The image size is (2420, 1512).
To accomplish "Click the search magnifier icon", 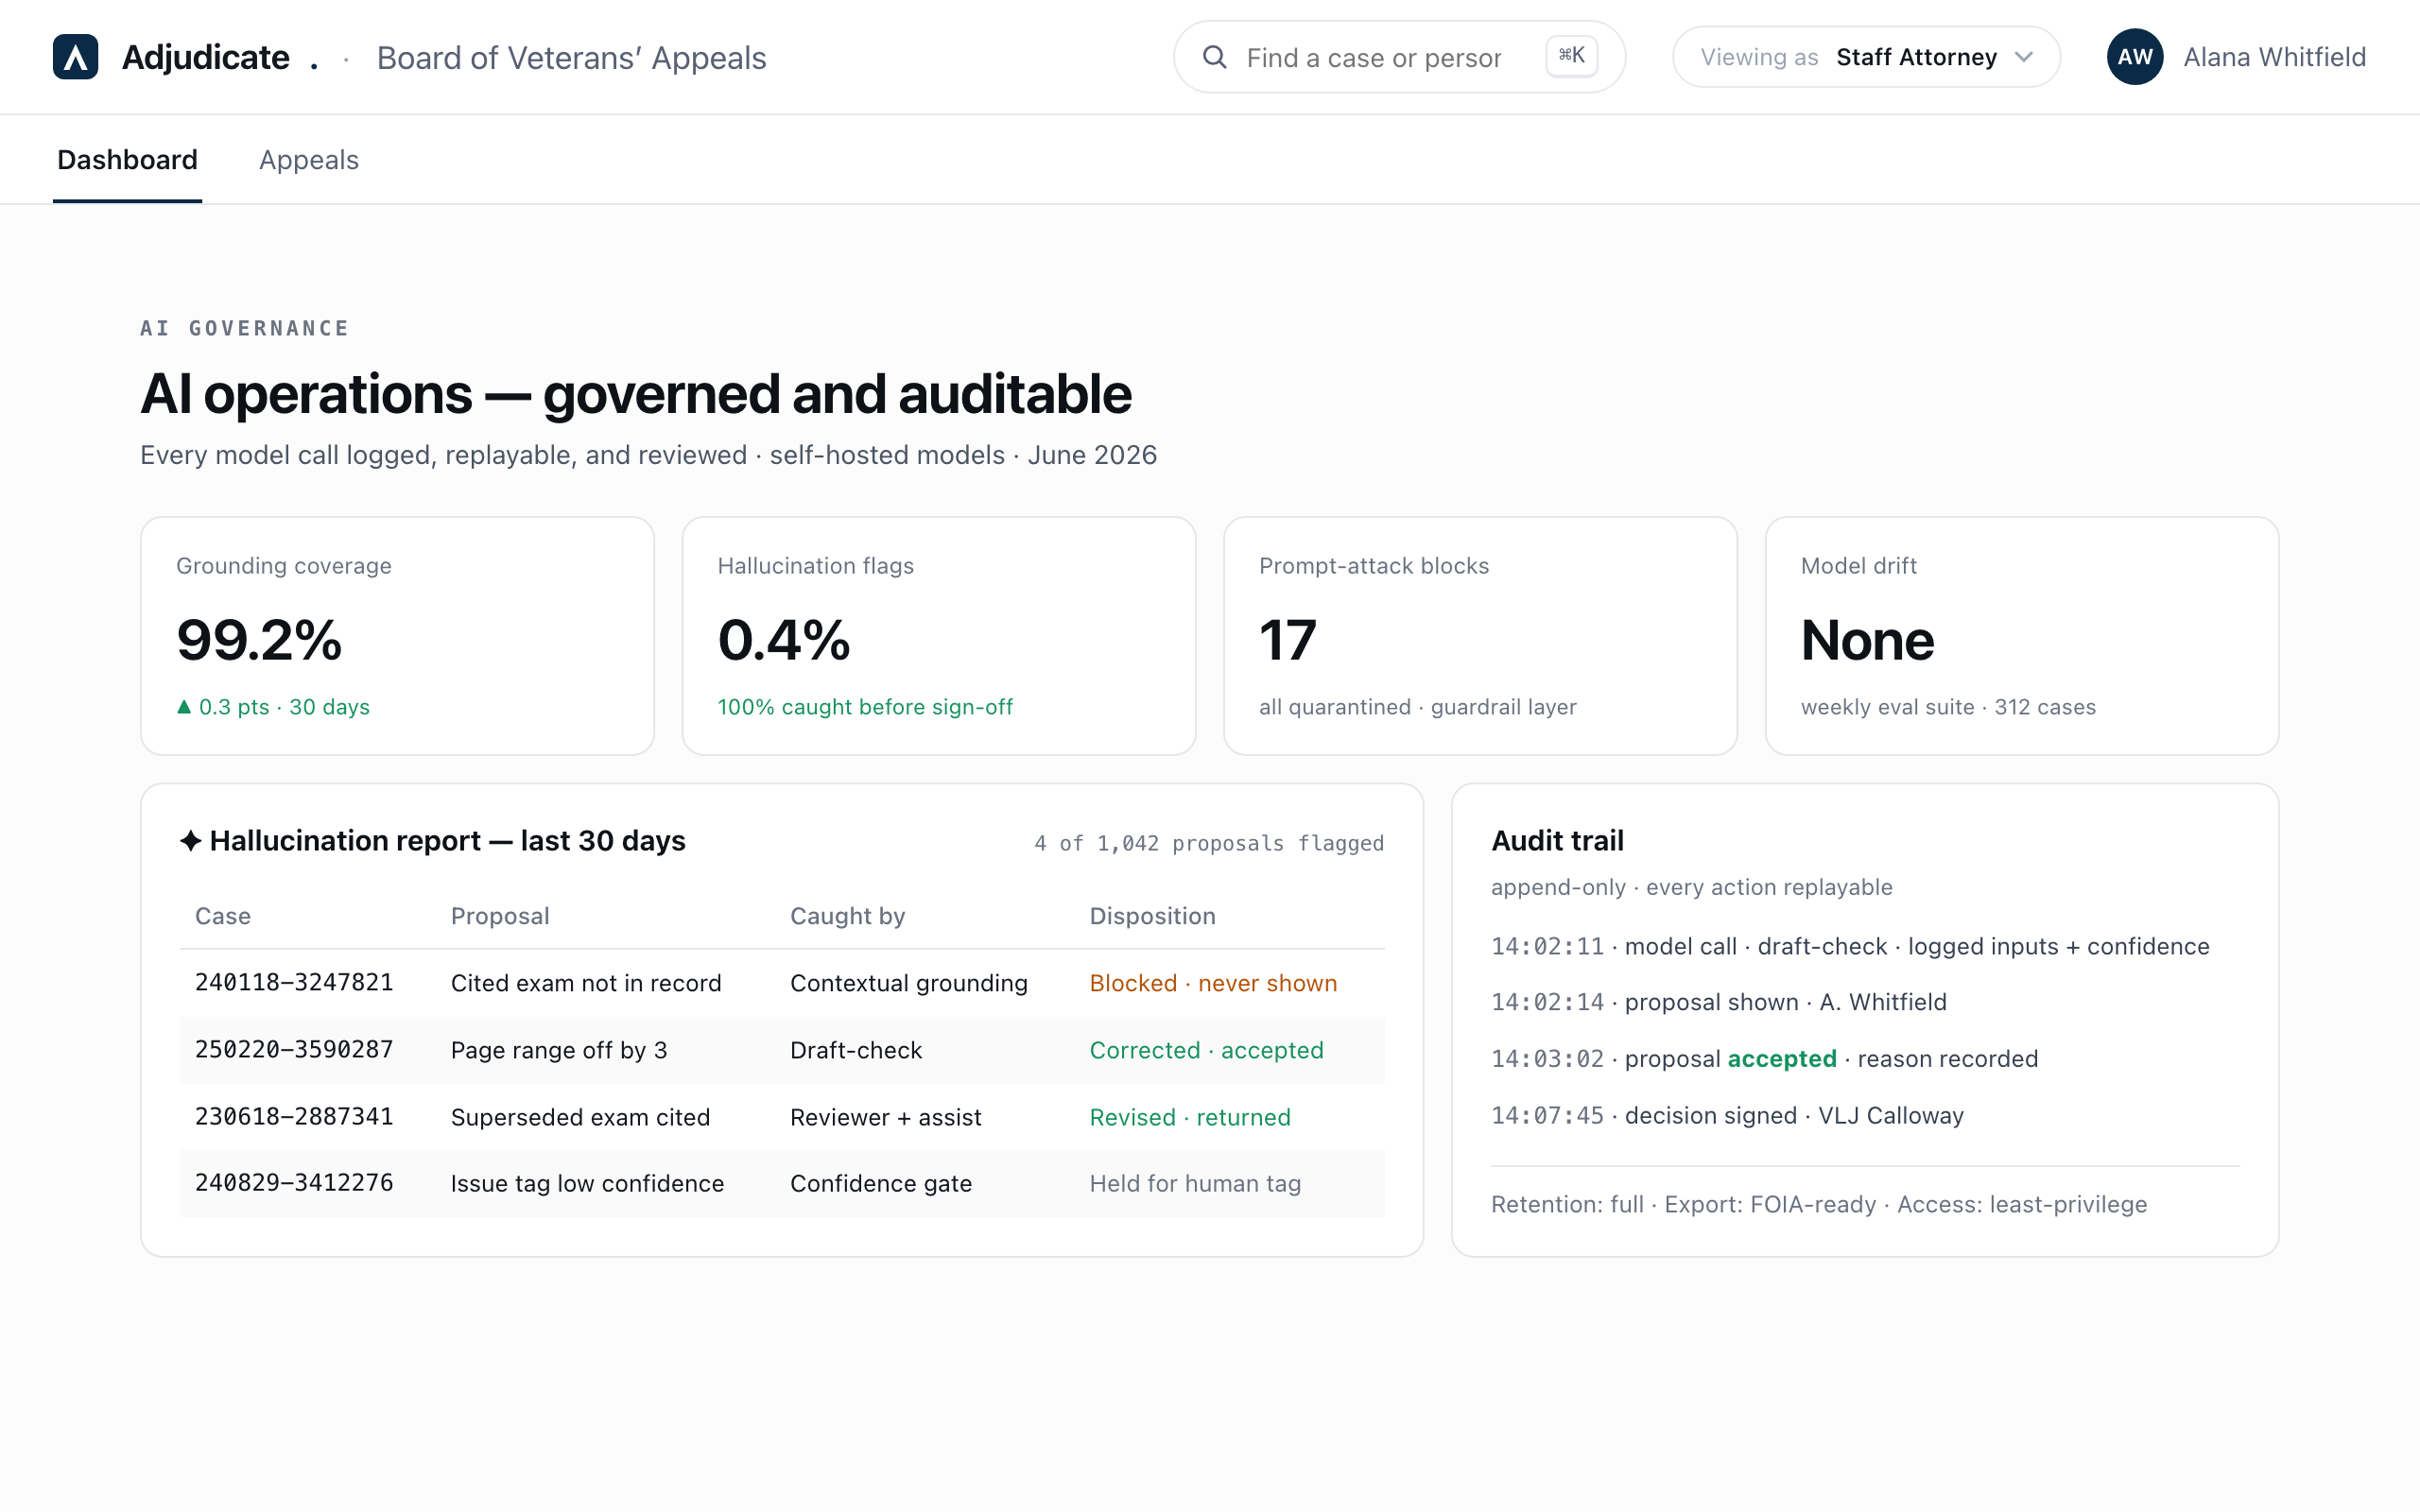I will (1214, 57).
